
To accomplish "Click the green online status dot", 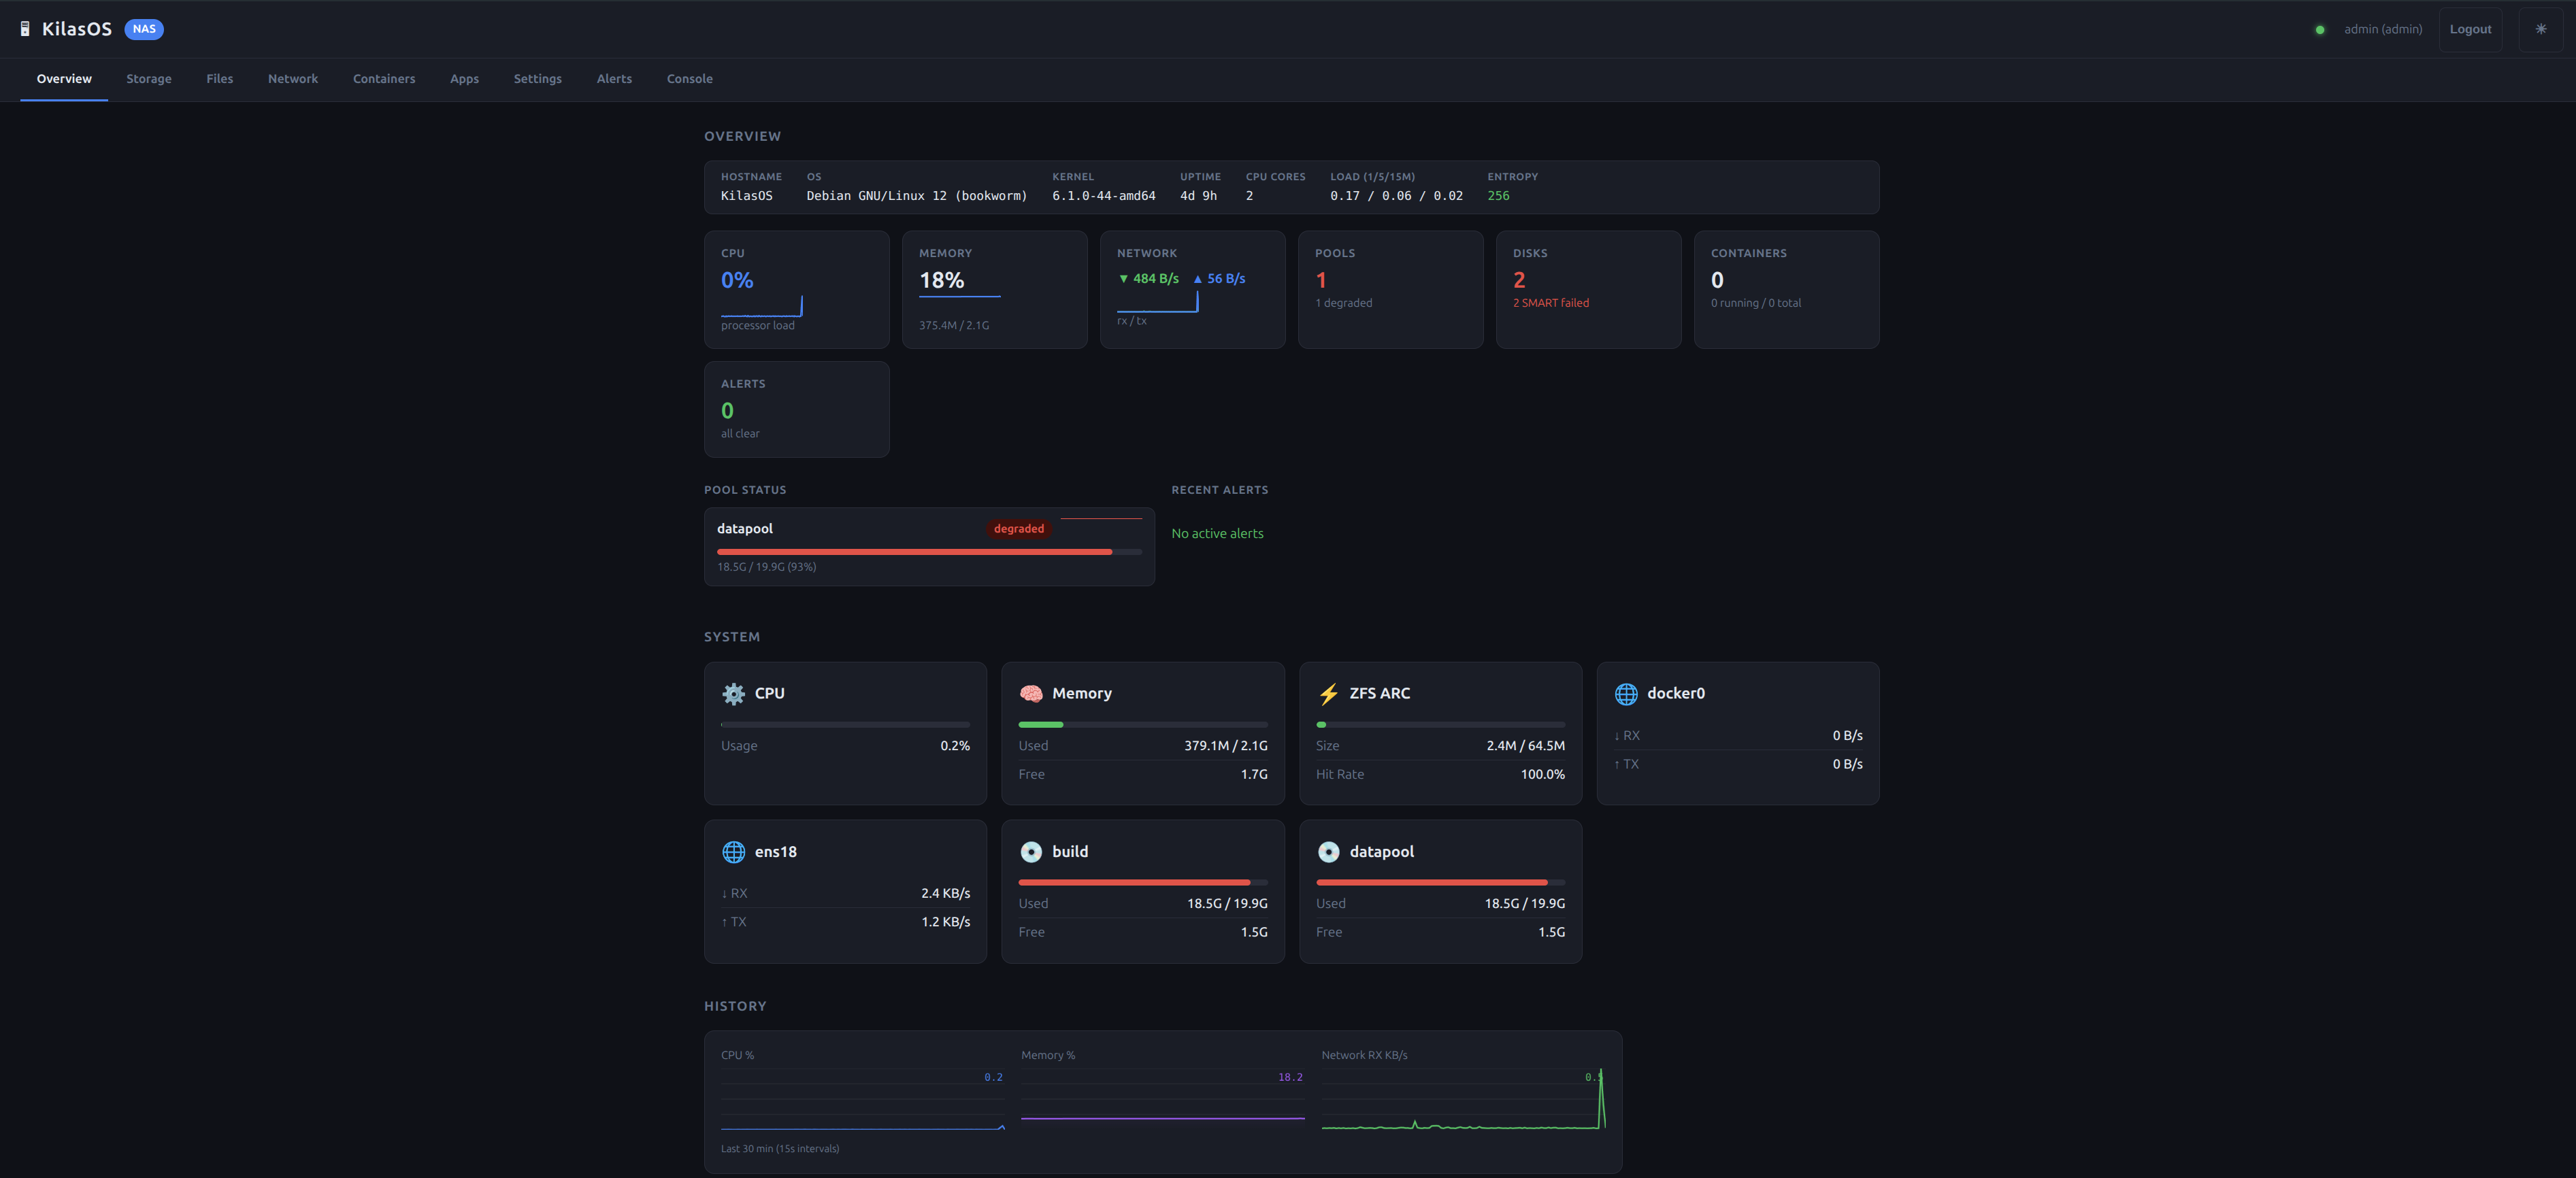I will point(2319,30).
